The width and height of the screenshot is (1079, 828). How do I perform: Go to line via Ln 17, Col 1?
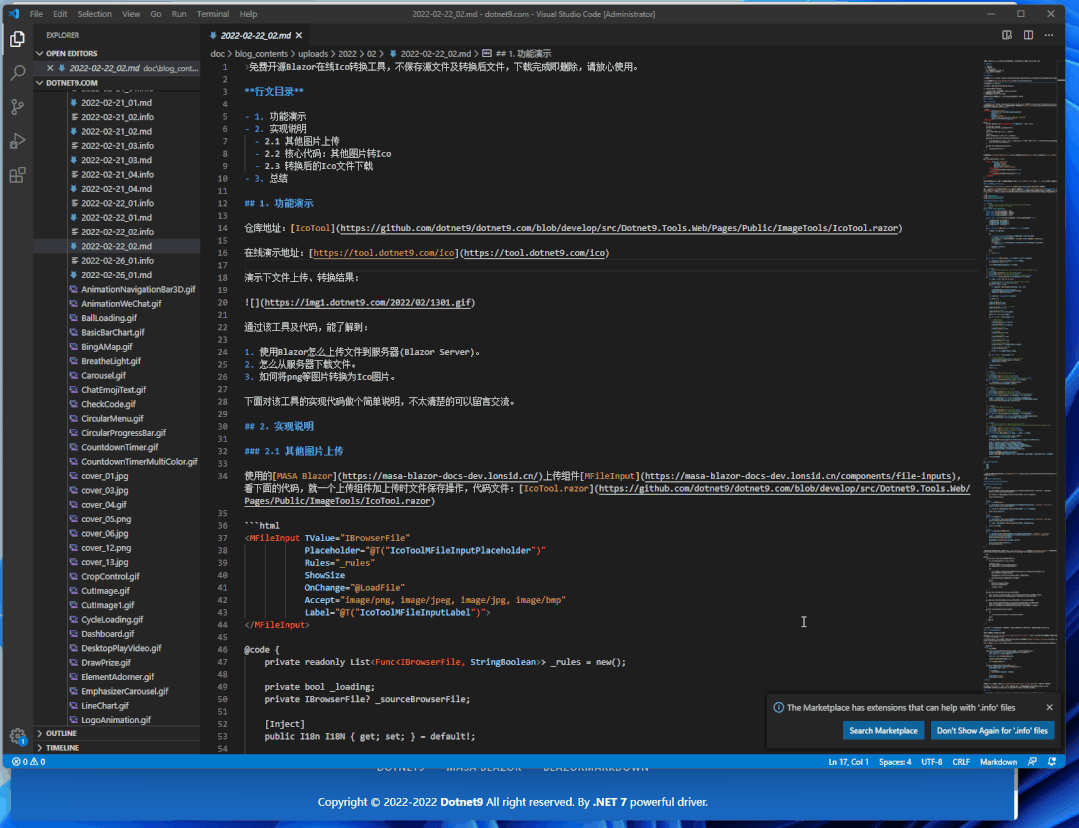(x=848, y=762)
